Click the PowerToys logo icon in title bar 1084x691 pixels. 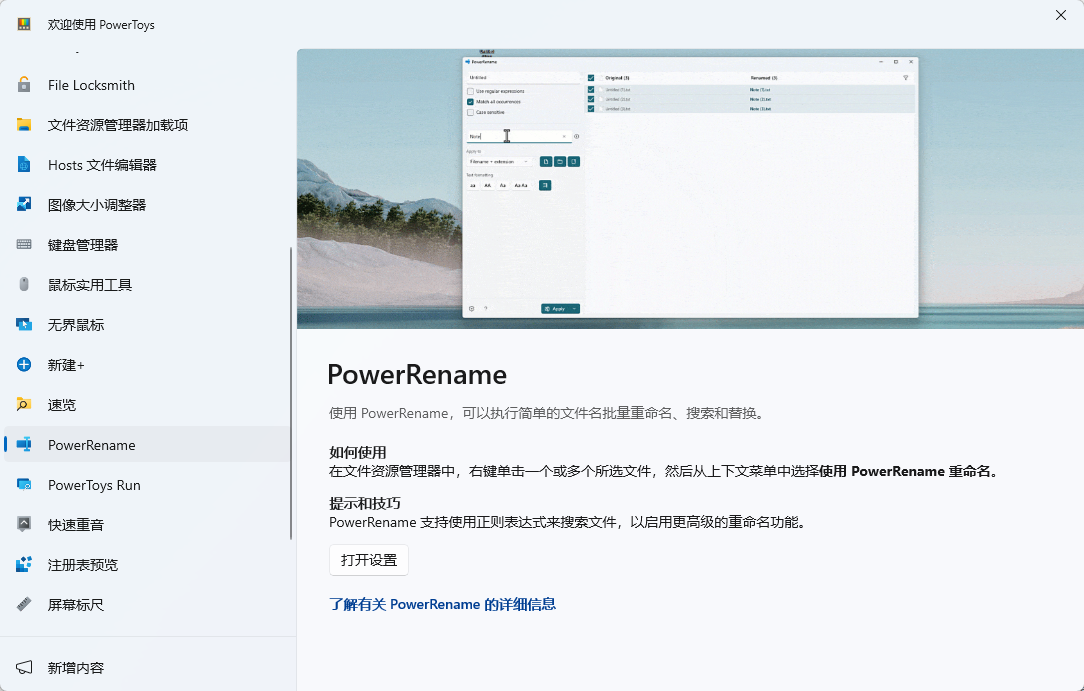tap(24, 24)
